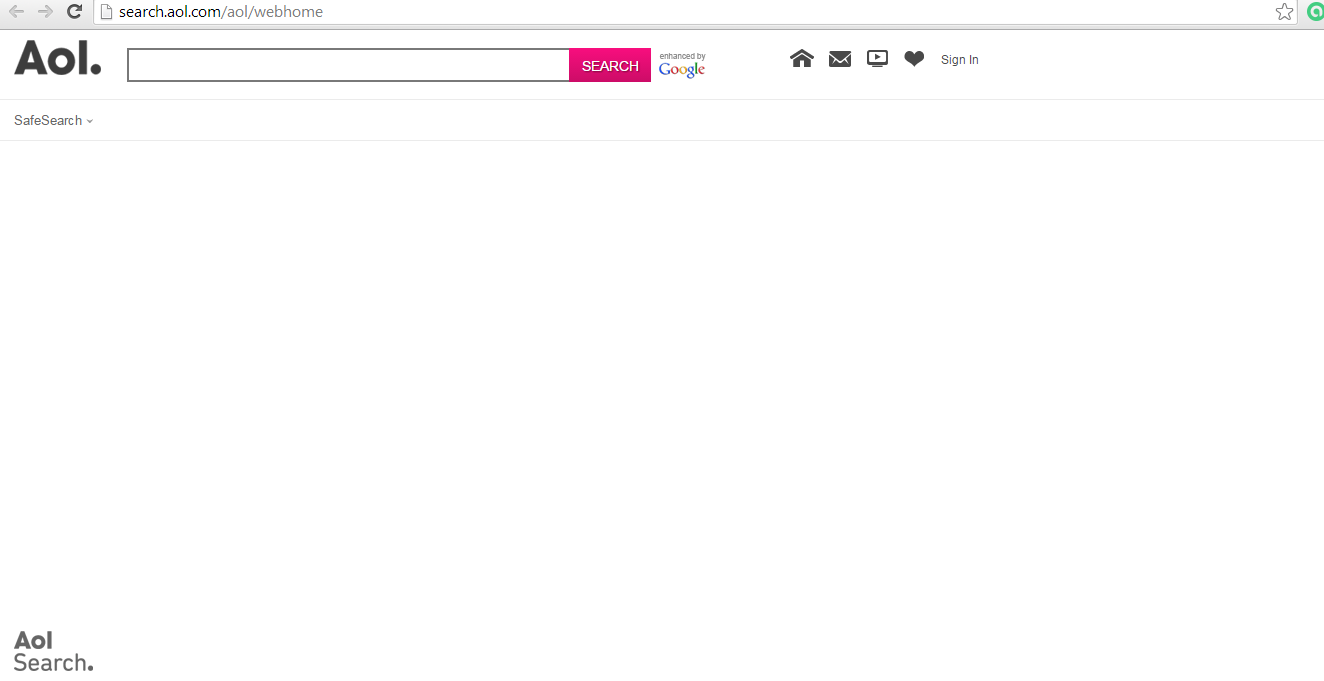Image resolution: width=1324 pixels, height=681 pixels.
Task: Go back with the browser back arrow
Action: click(x=16, y=12)
